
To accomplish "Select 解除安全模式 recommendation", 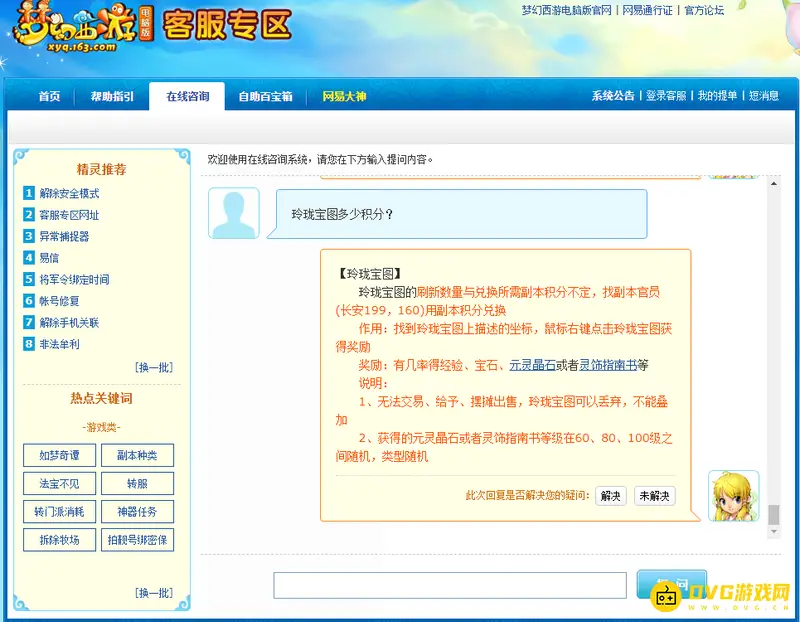I will [x=69, y=193].
